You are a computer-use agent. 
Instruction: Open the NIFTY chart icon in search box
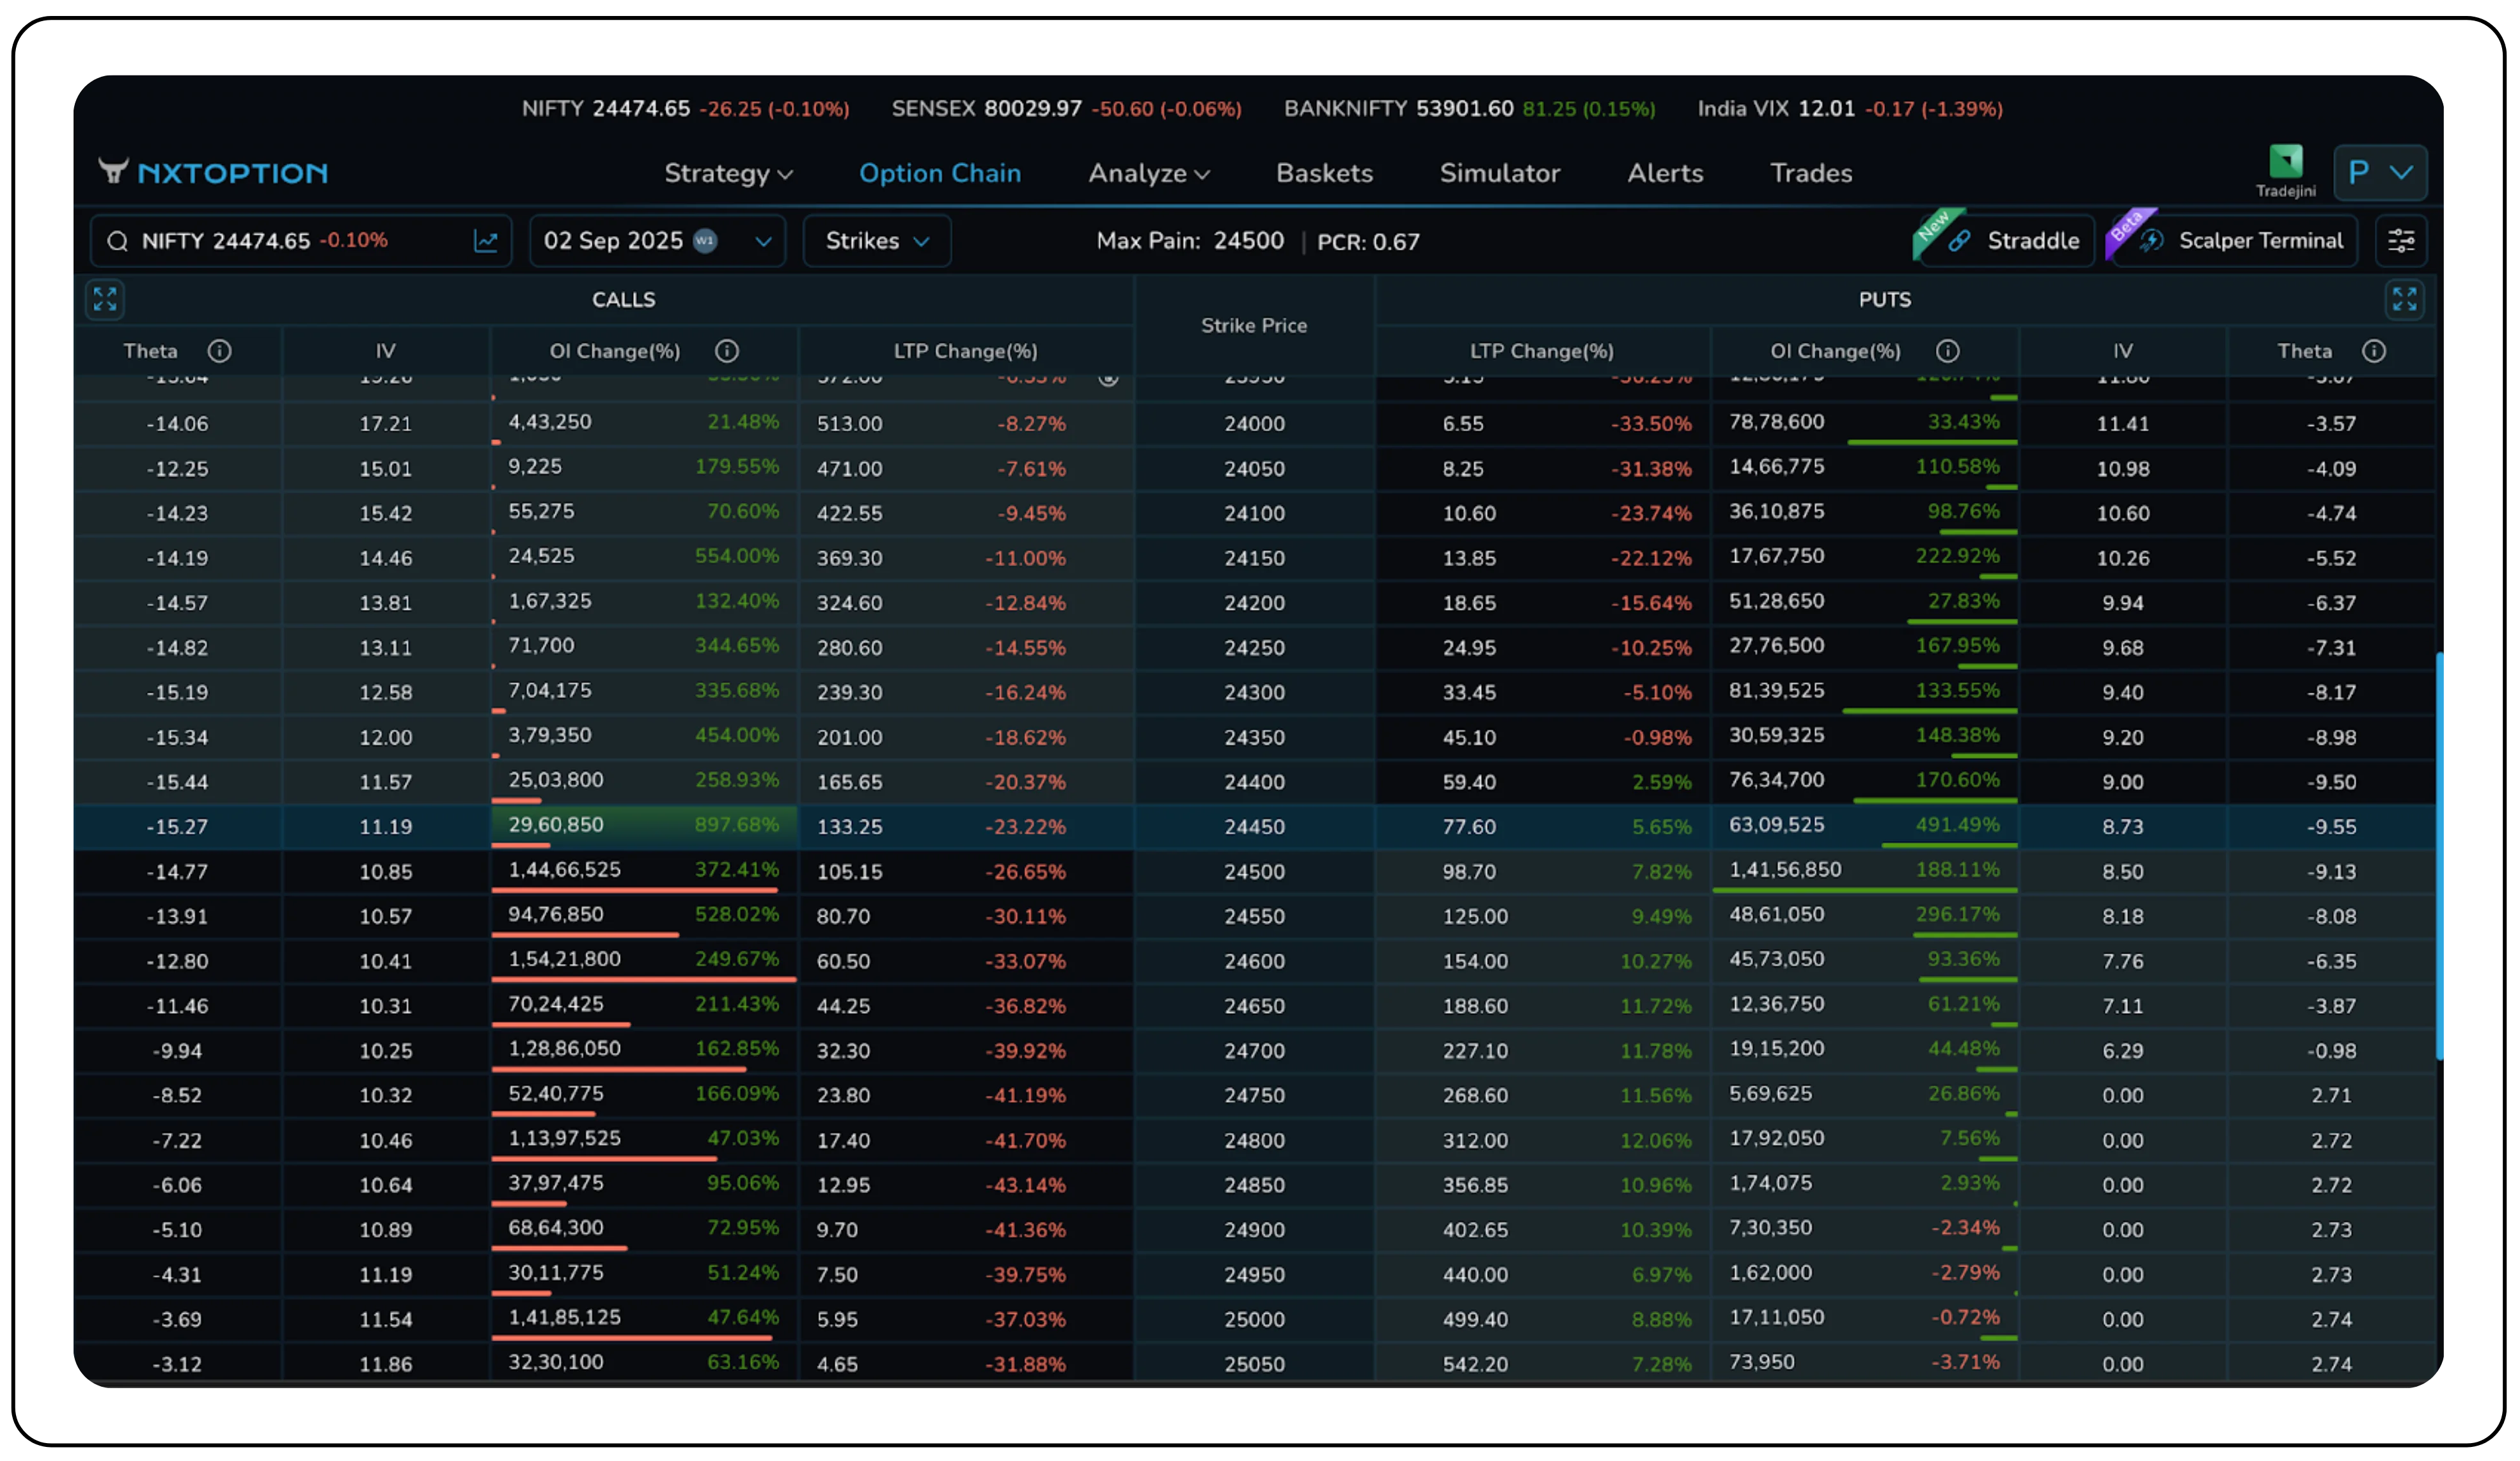(486, 241)
